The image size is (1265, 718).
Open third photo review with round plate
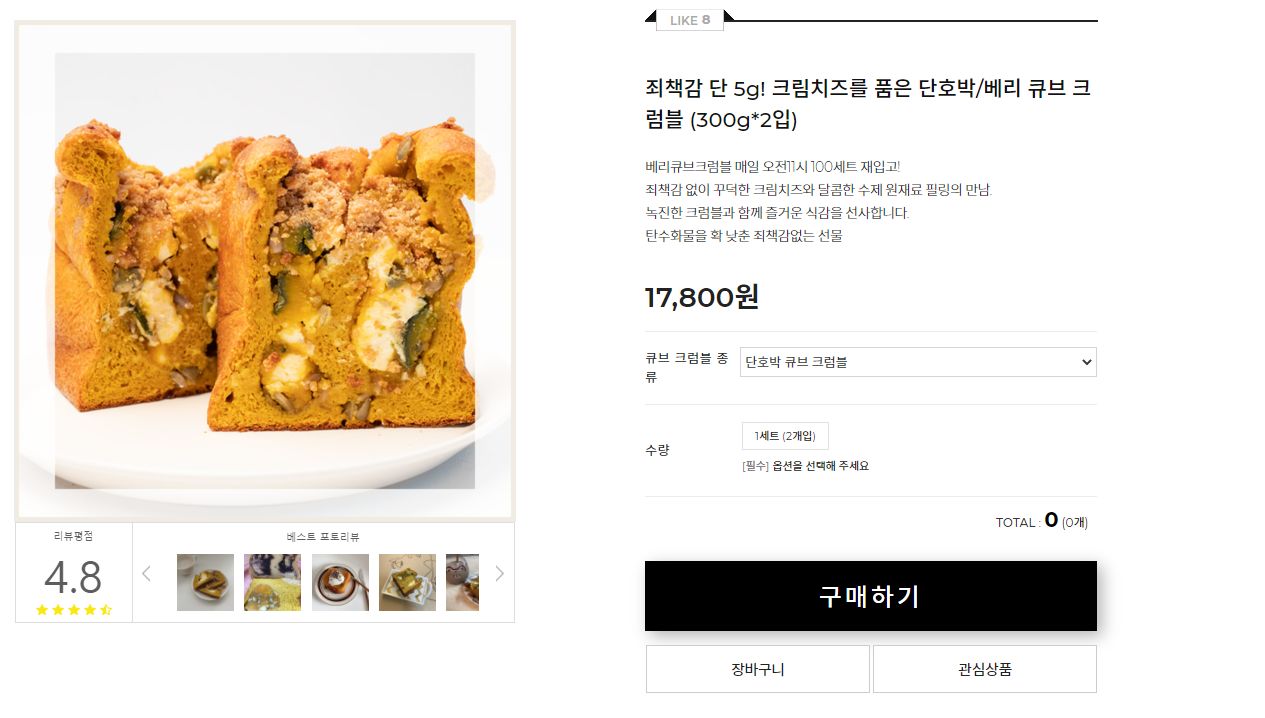[x=340, y=582]
